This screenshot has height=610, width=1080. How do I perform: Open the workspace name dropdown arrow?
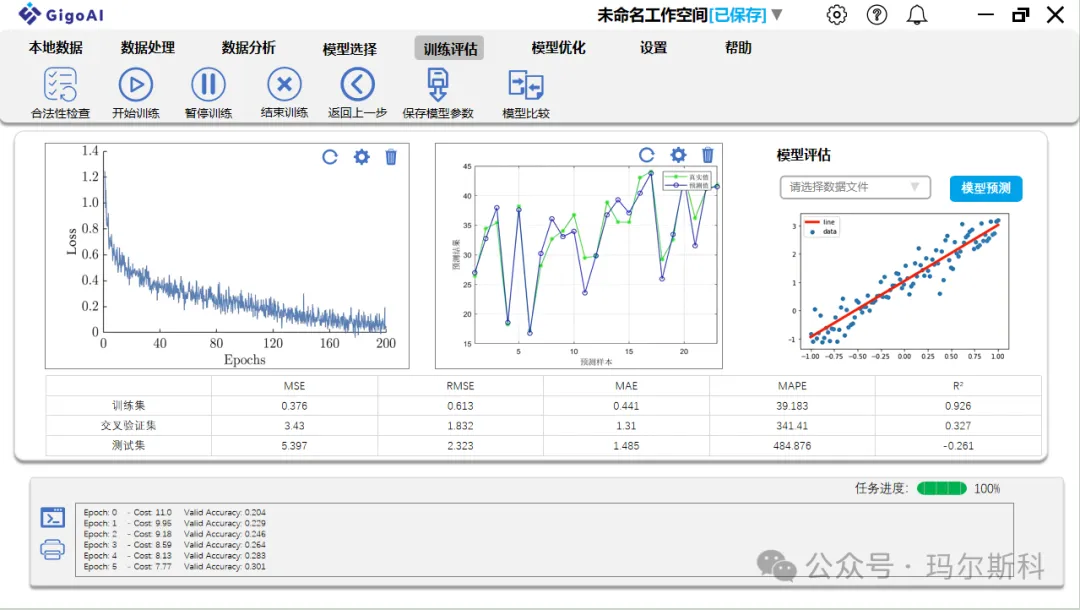[x=777, y=15]
